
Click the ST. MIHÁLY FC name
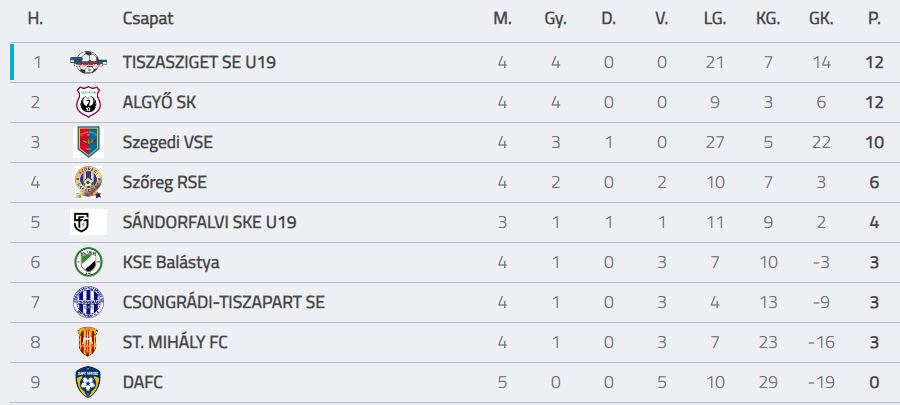coord(175,342)
